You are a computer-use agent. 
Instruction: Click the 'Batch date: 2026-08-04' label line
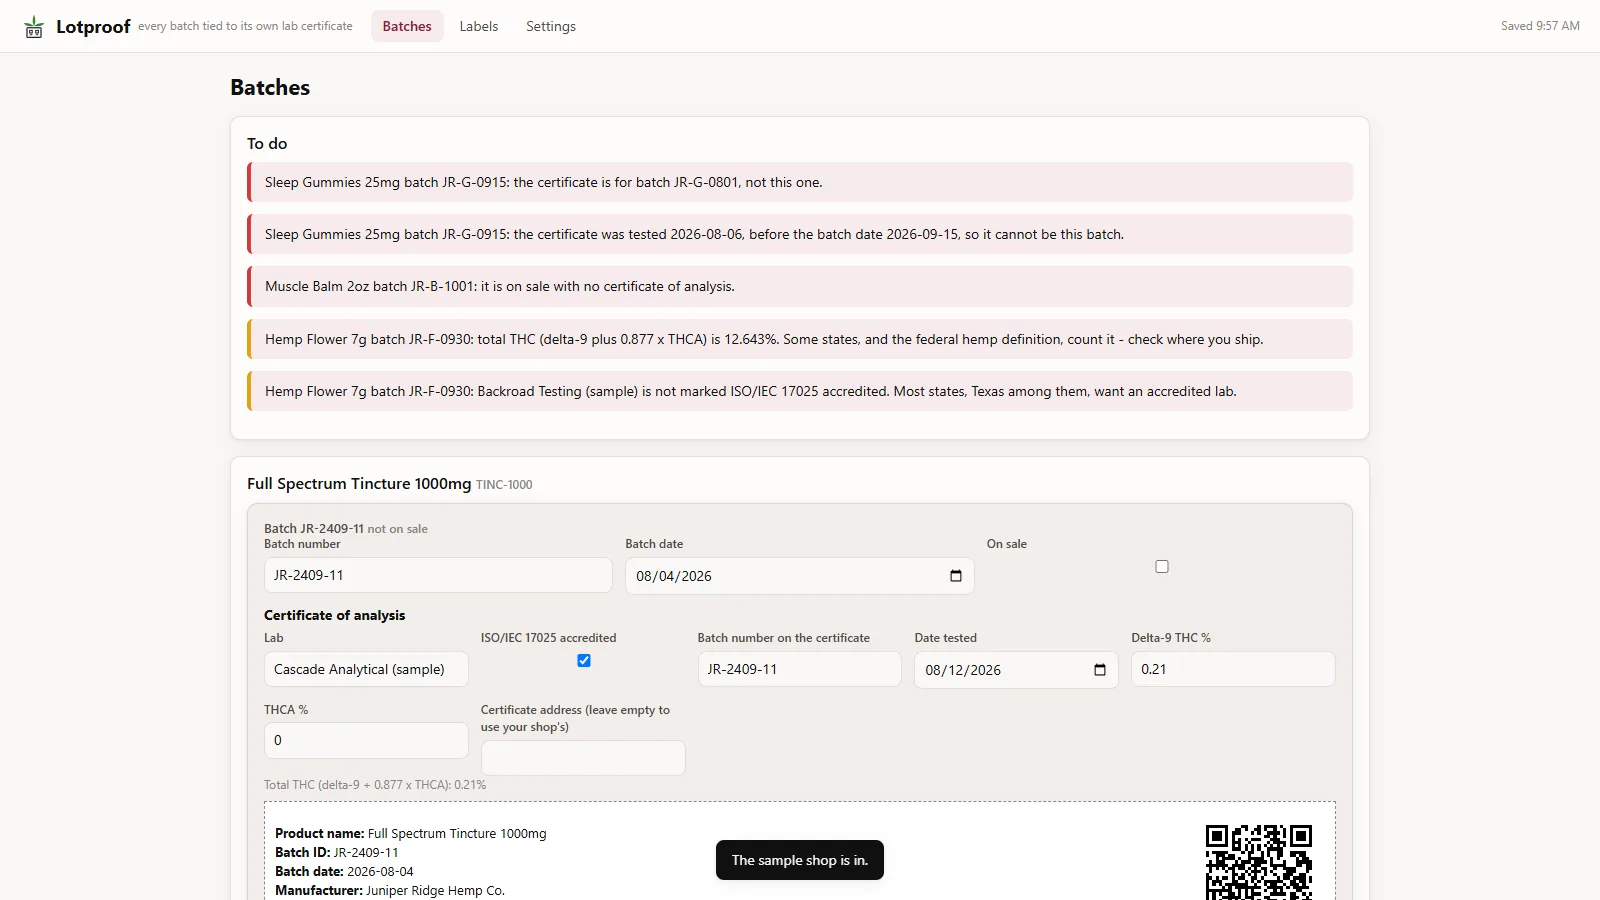tap(344, 871)
